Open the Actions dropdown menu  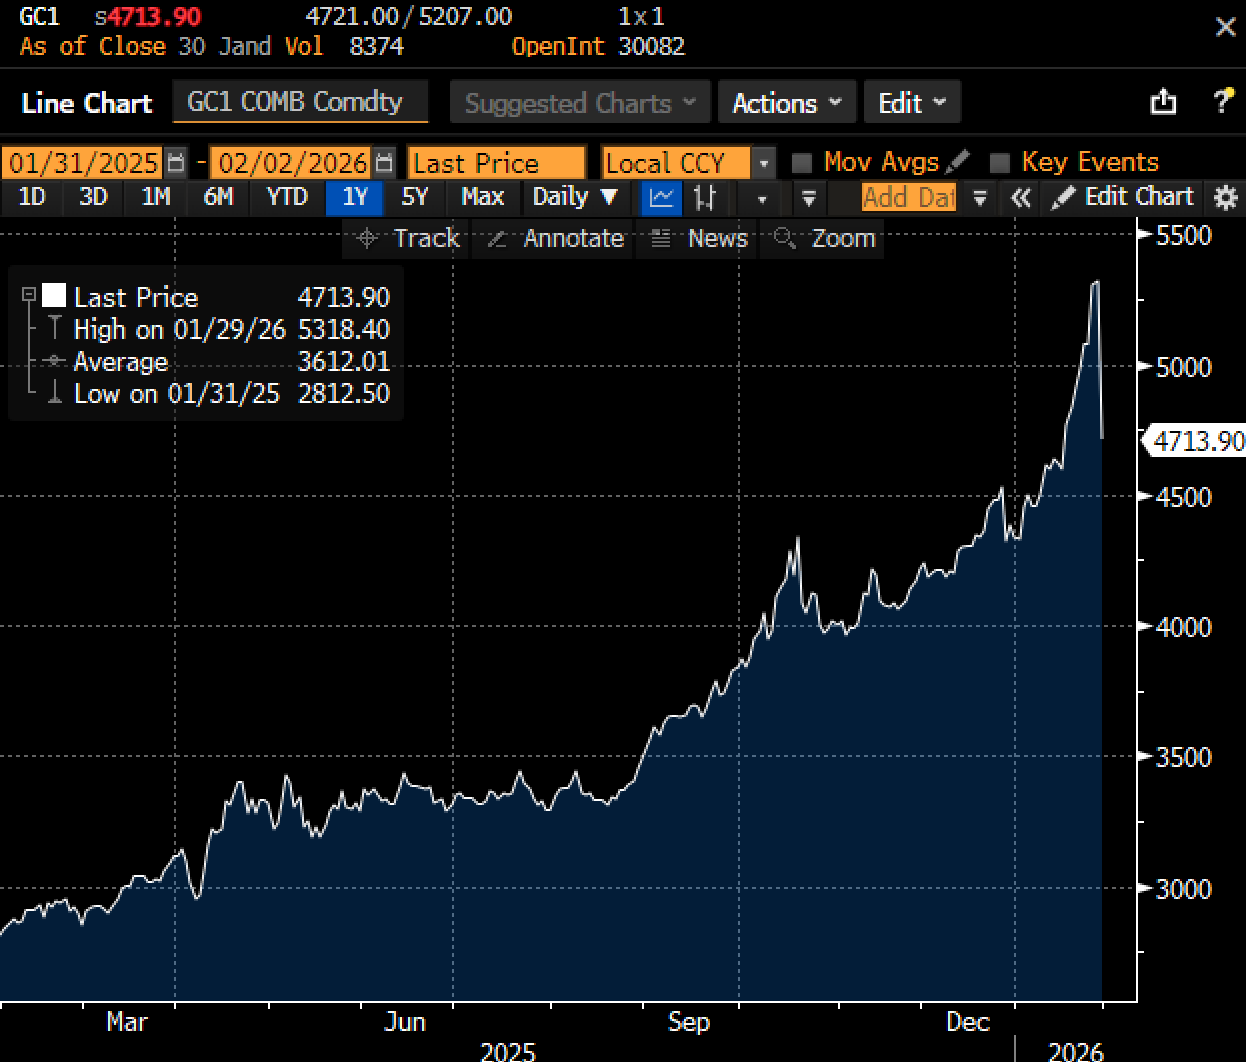point(786,103)
